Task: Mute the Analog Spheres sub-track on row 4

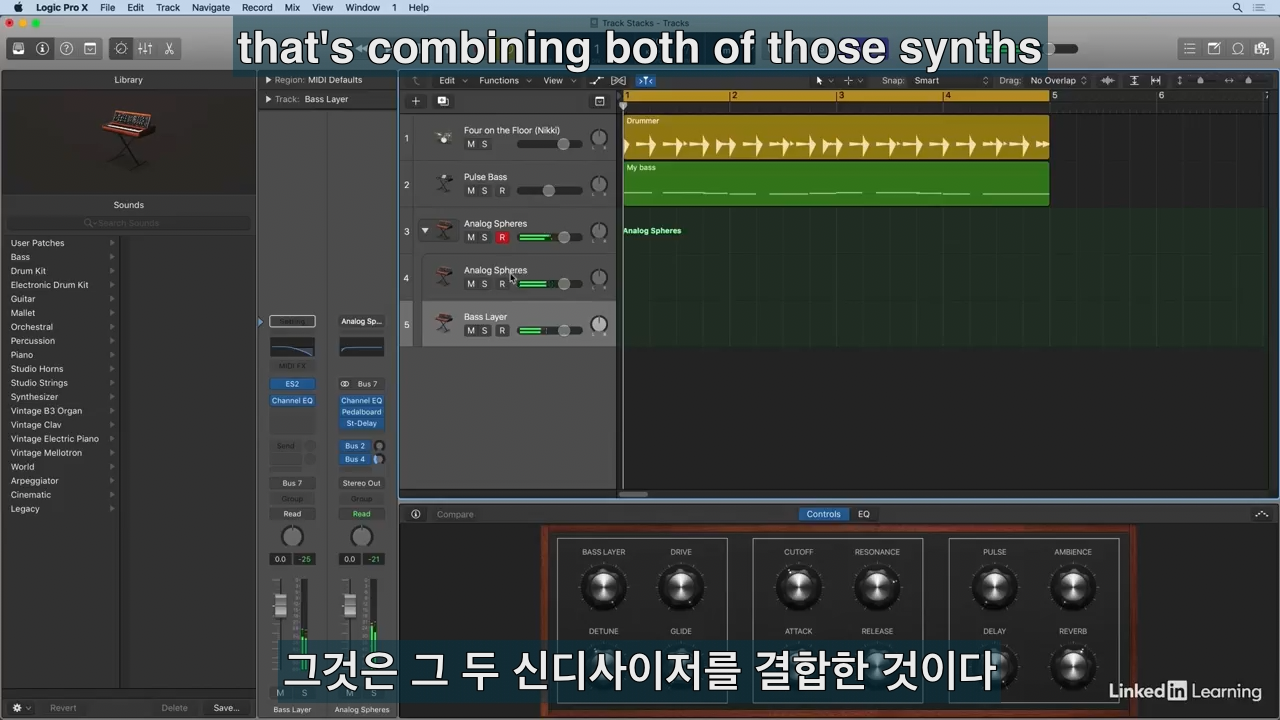Action: click(x=471, y=284)
